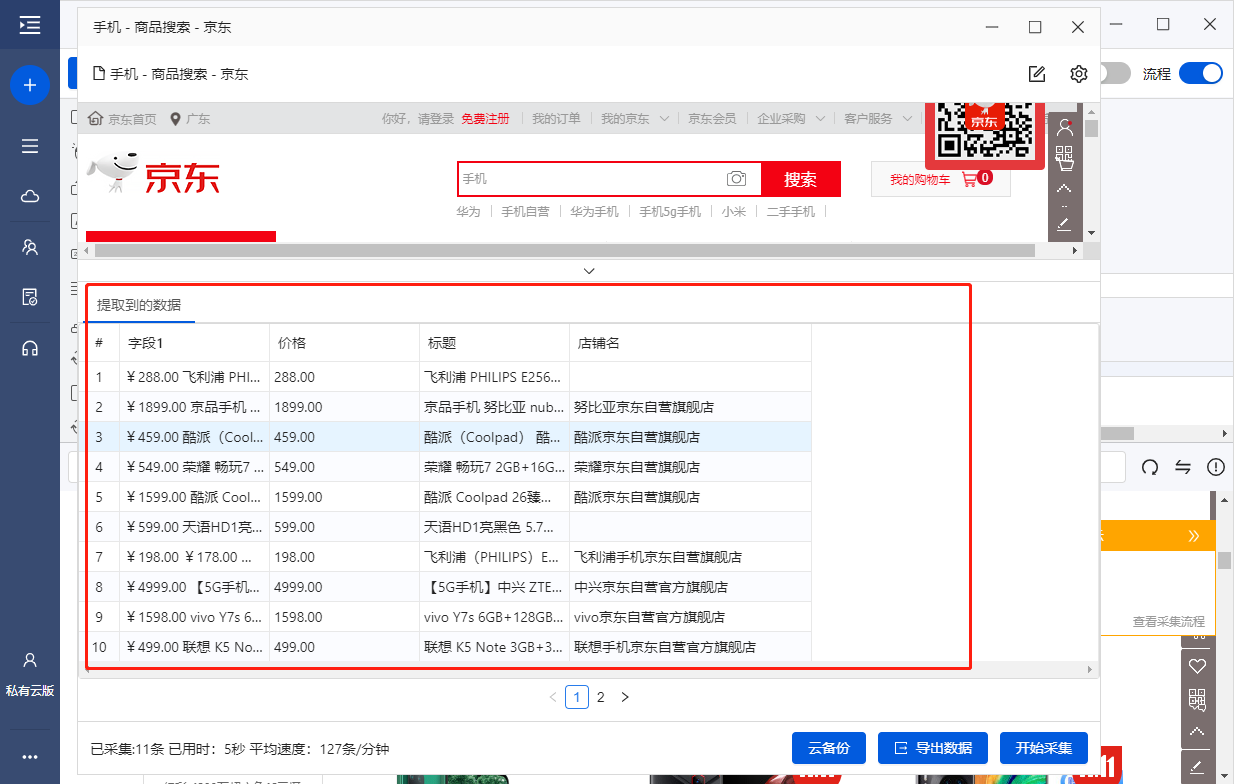Click the 努比亚京东自营旗舰店 cell
The height and width of the screenshot is (784, 1234).
pos(690,407)
